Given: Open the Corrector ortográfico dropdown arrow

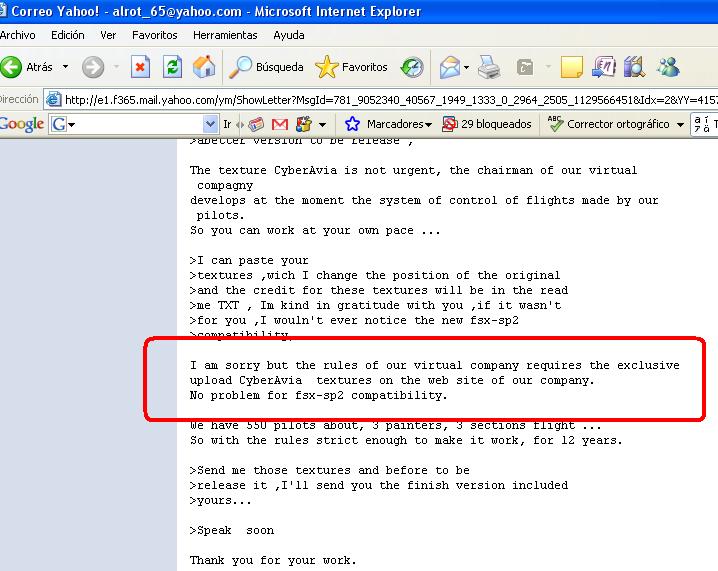Looking at the screenshot, I should tap(680, 125).
